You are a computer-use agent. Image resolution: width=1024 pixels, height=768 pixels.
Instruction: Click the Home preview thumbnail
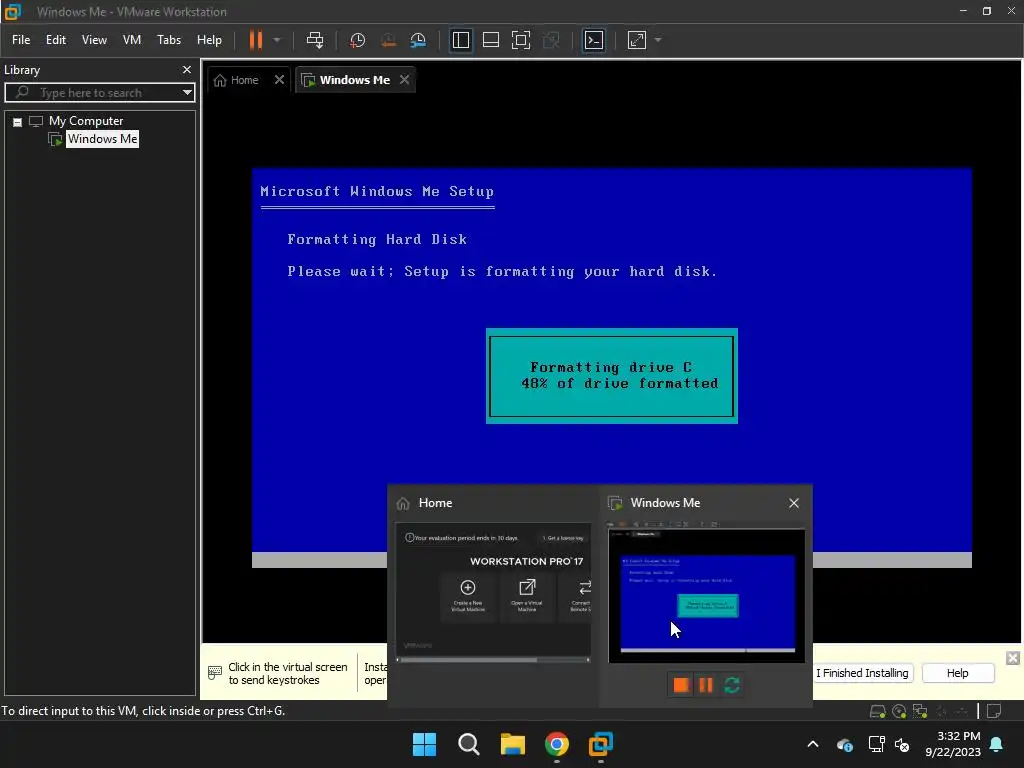493,592
